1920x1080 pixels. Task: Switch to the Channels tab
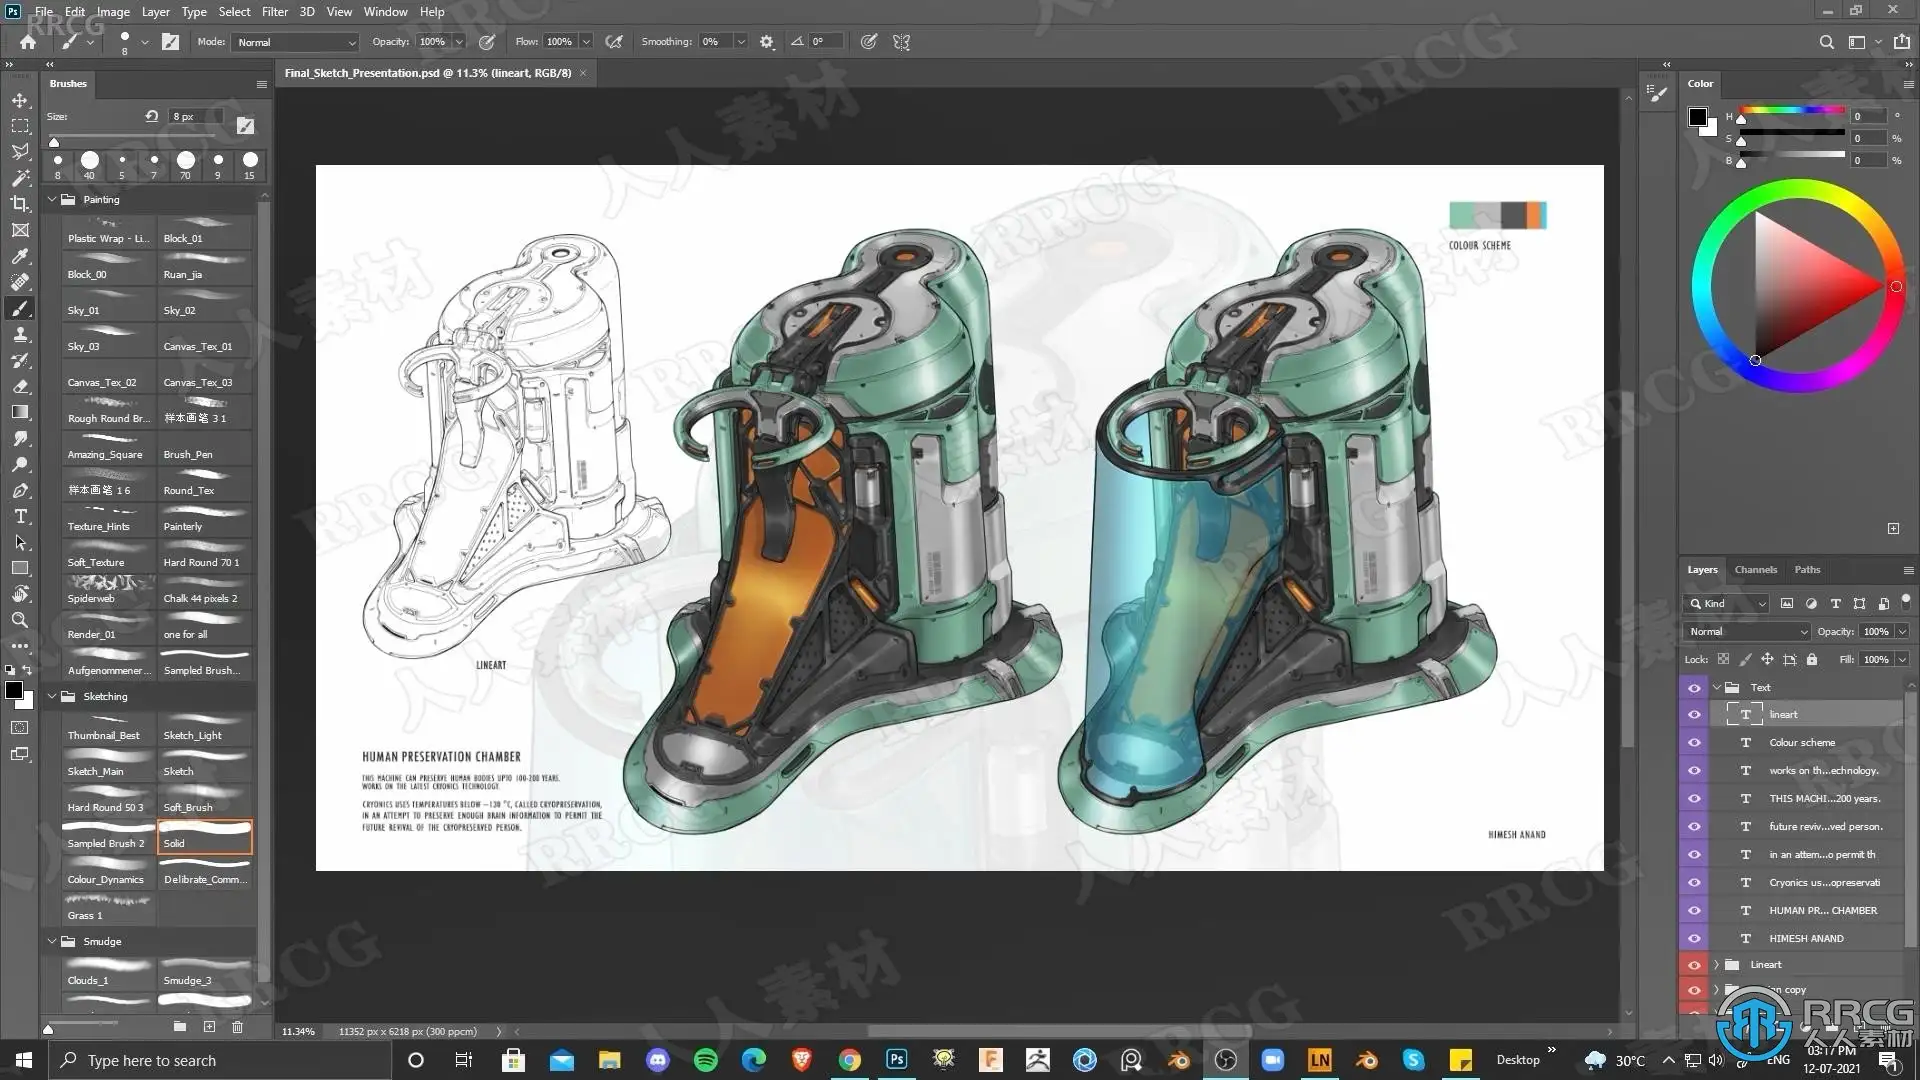click(x=1755, y=569)
